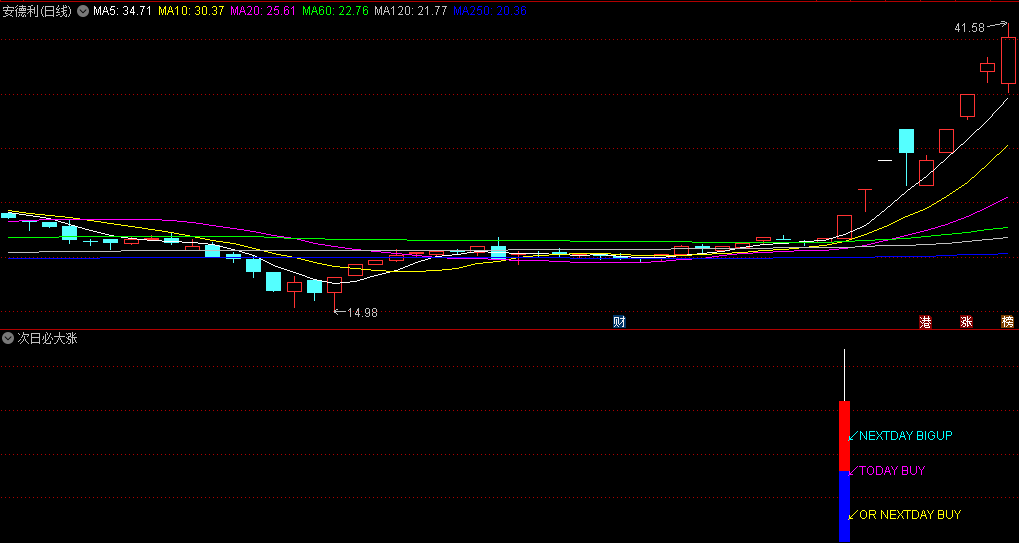Click the 港 marker icon
This screenshot has width=1019, height=543.
(925, 322)
